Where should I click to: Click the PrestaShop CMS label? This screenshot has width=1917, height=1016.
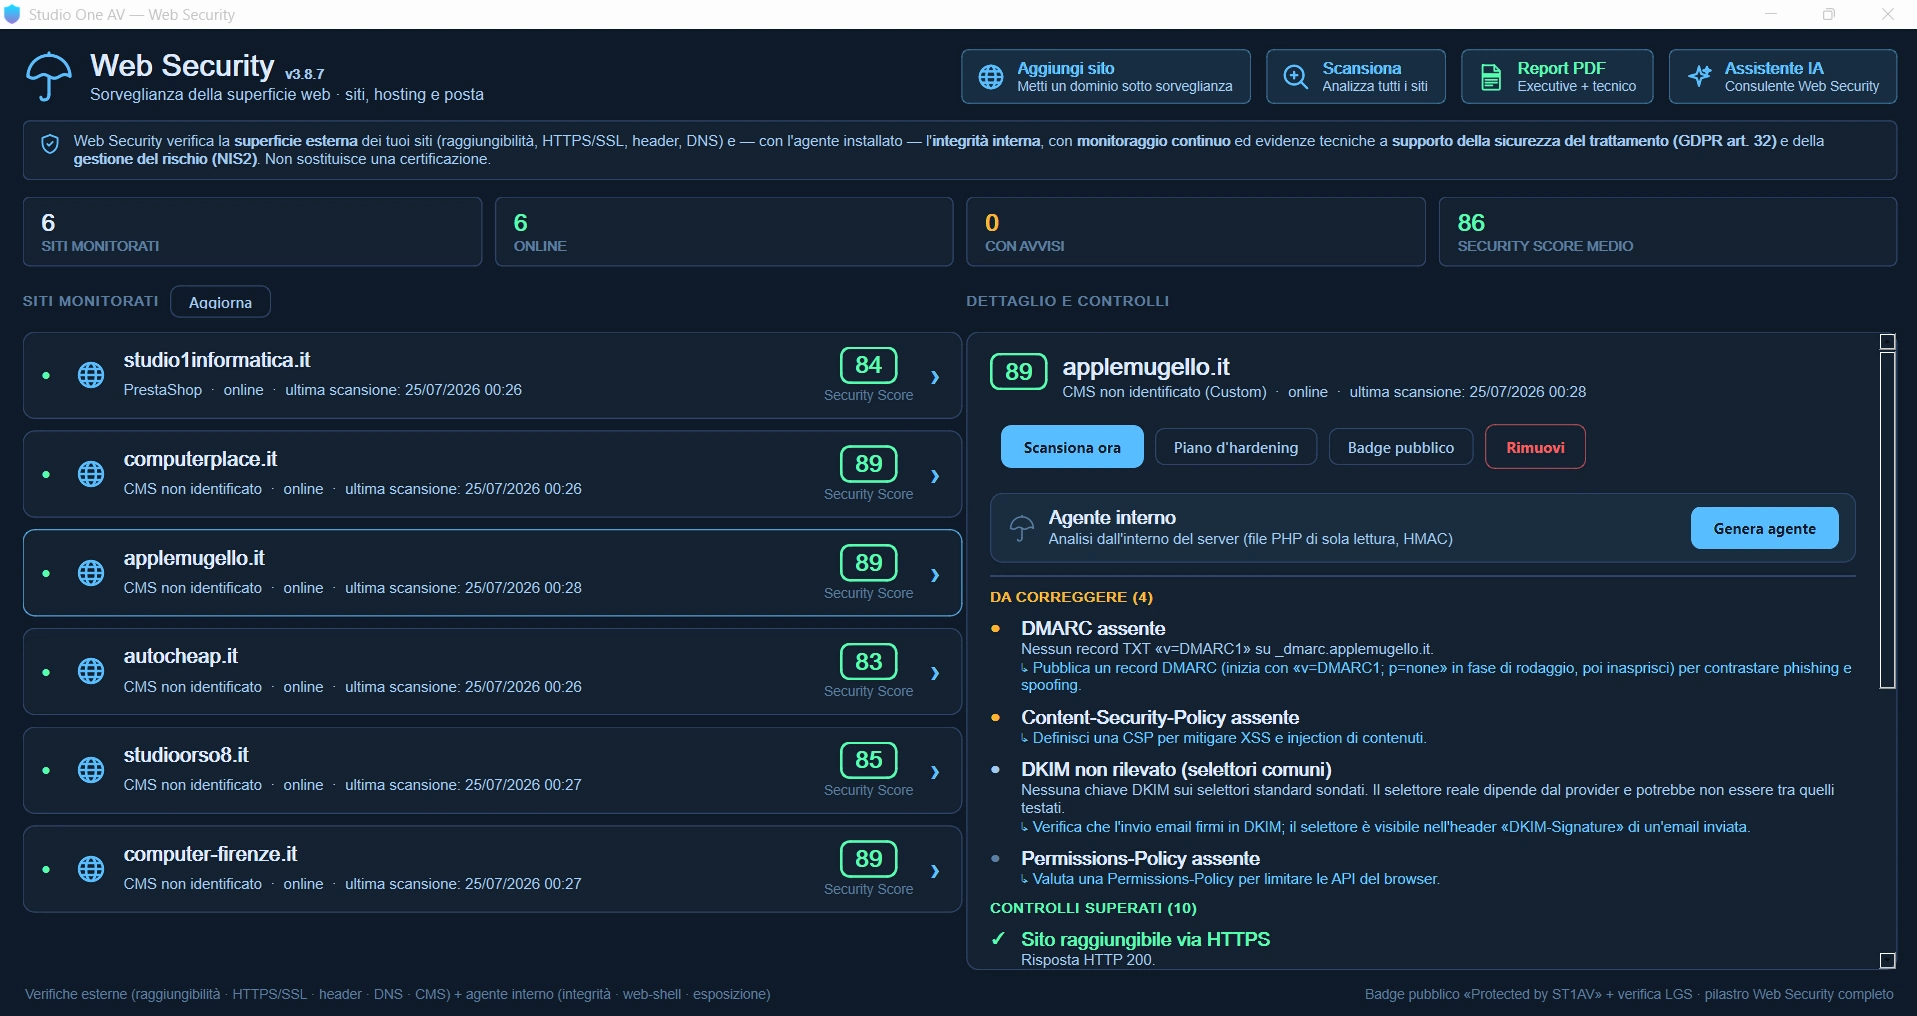163,390
